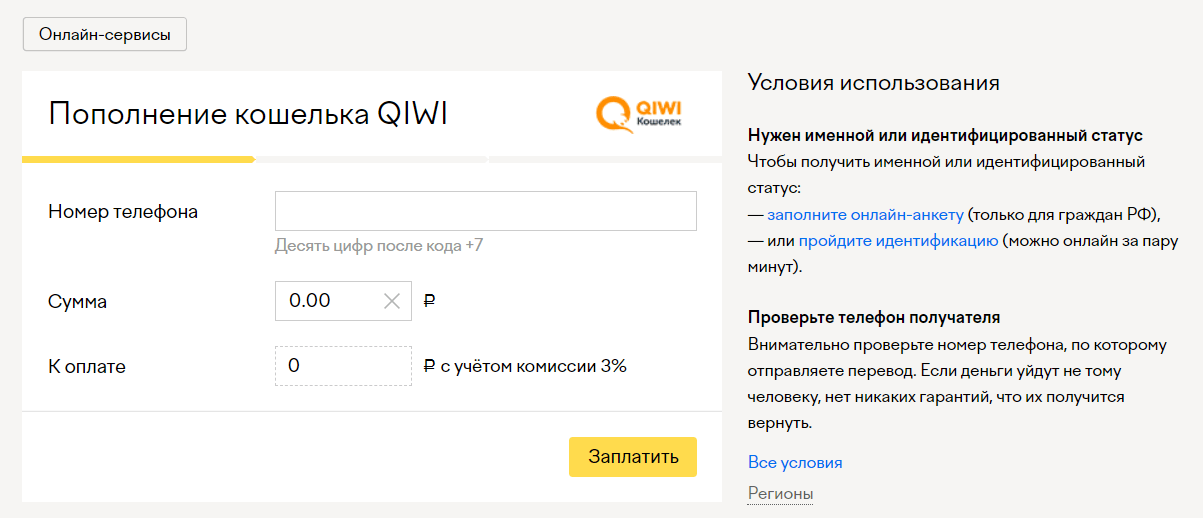Focus the Номер телефона input field
The width and height of the screenshot is (1203, 518).
pyautogui.click(x=485, y=211)
